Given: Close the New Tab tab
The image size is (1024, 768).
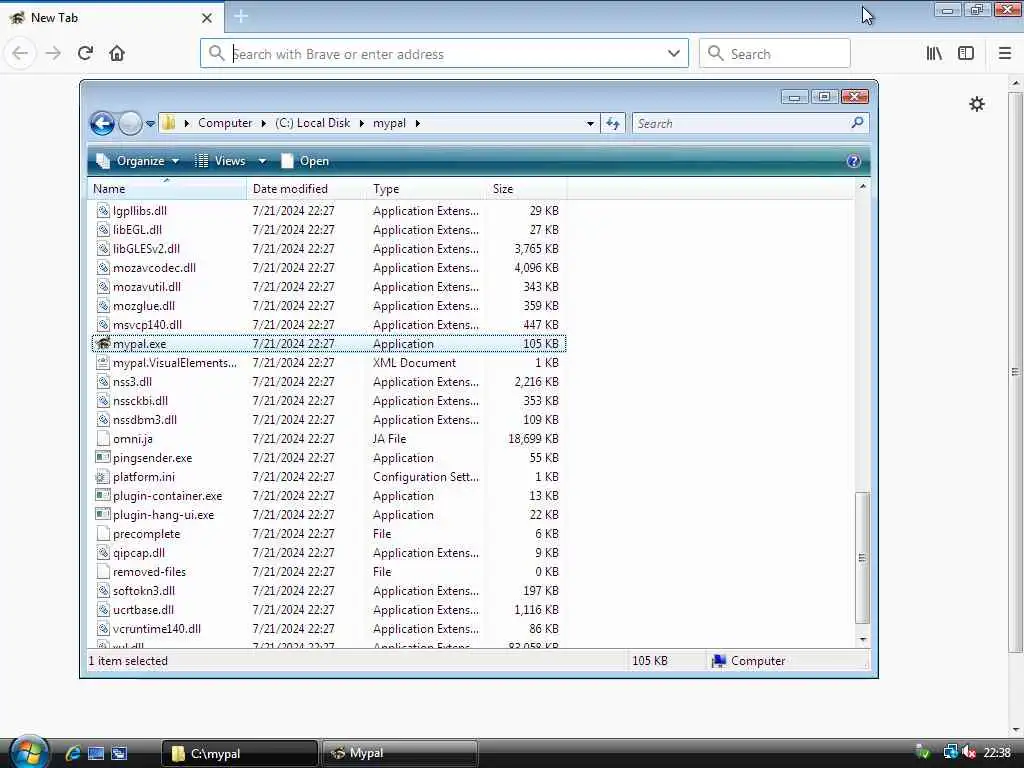Looking at the screenshot, I should [x=207, y=18].
